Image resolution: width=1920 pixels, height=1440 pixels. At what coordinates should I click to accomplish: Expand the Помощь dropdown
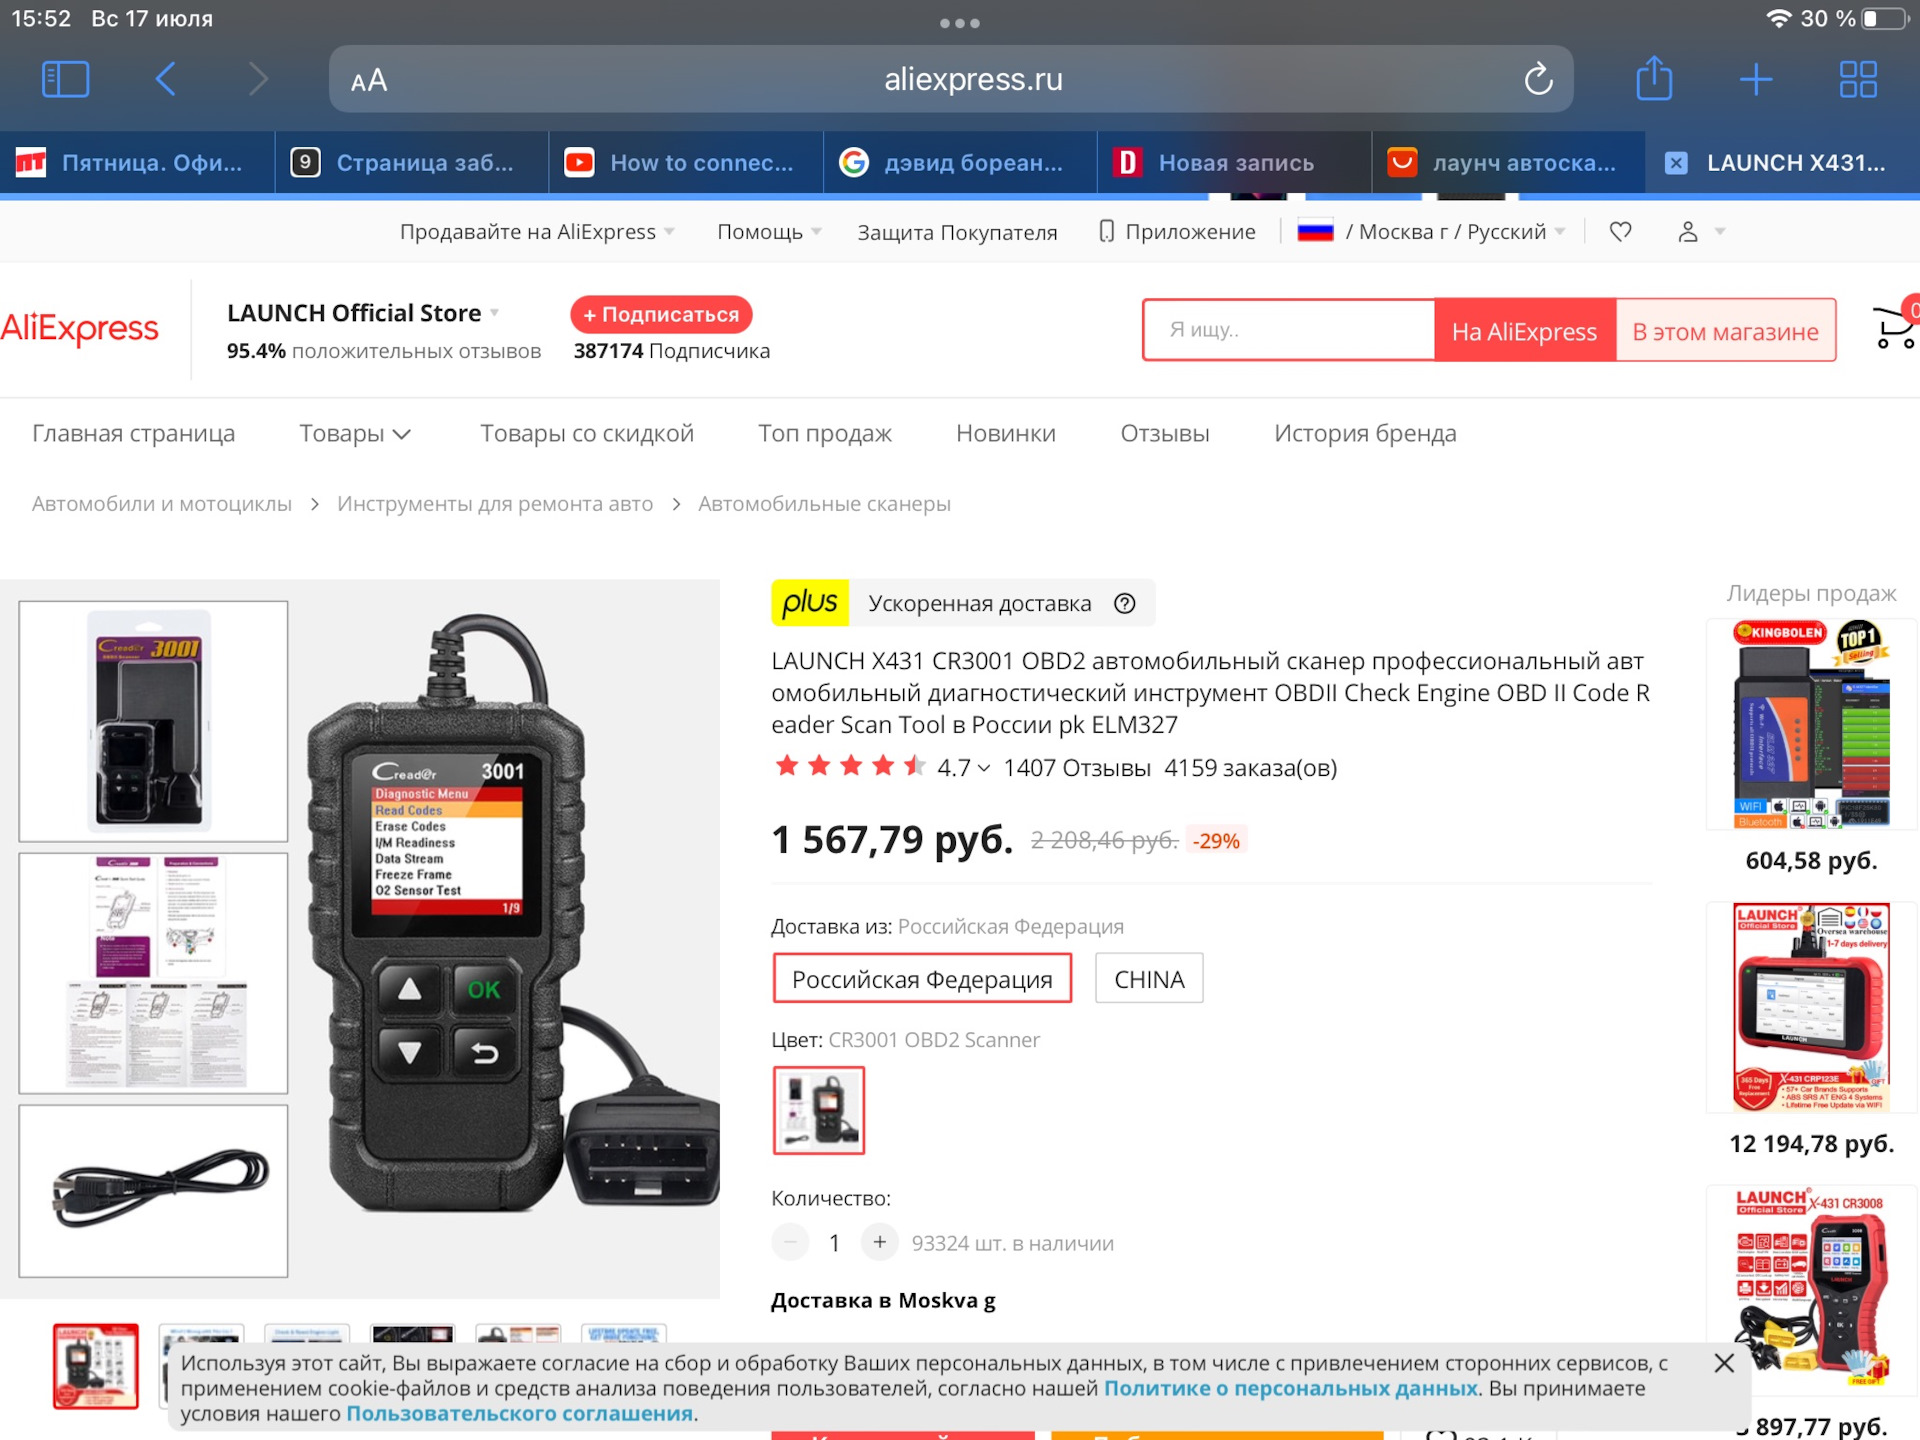point(769,232)
